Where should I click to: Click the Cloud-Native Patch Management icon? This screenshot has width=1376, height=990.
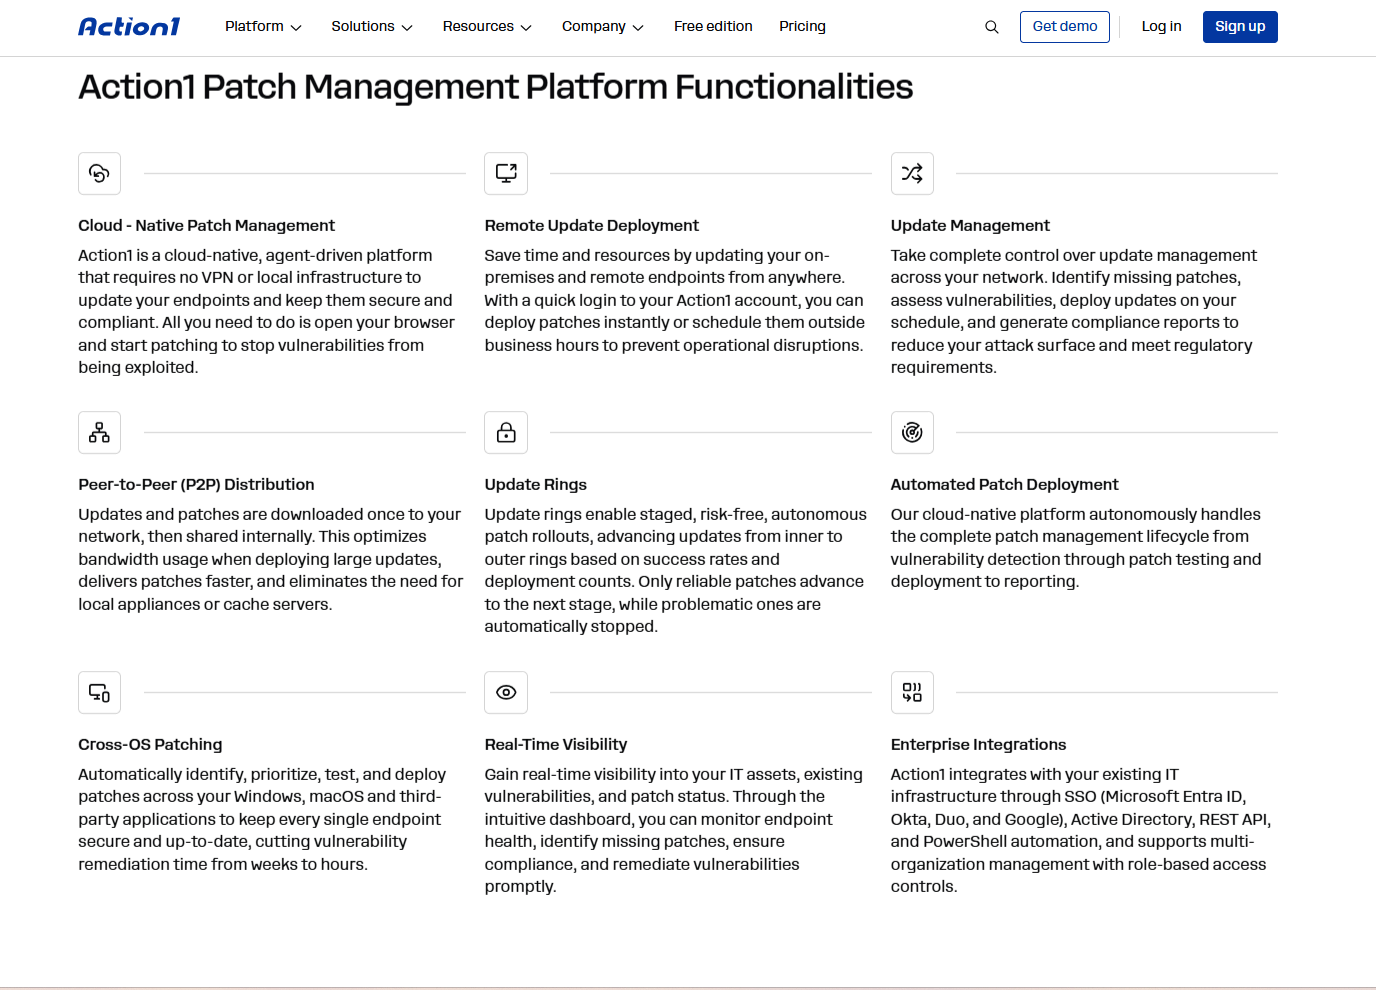click(100, 174)
